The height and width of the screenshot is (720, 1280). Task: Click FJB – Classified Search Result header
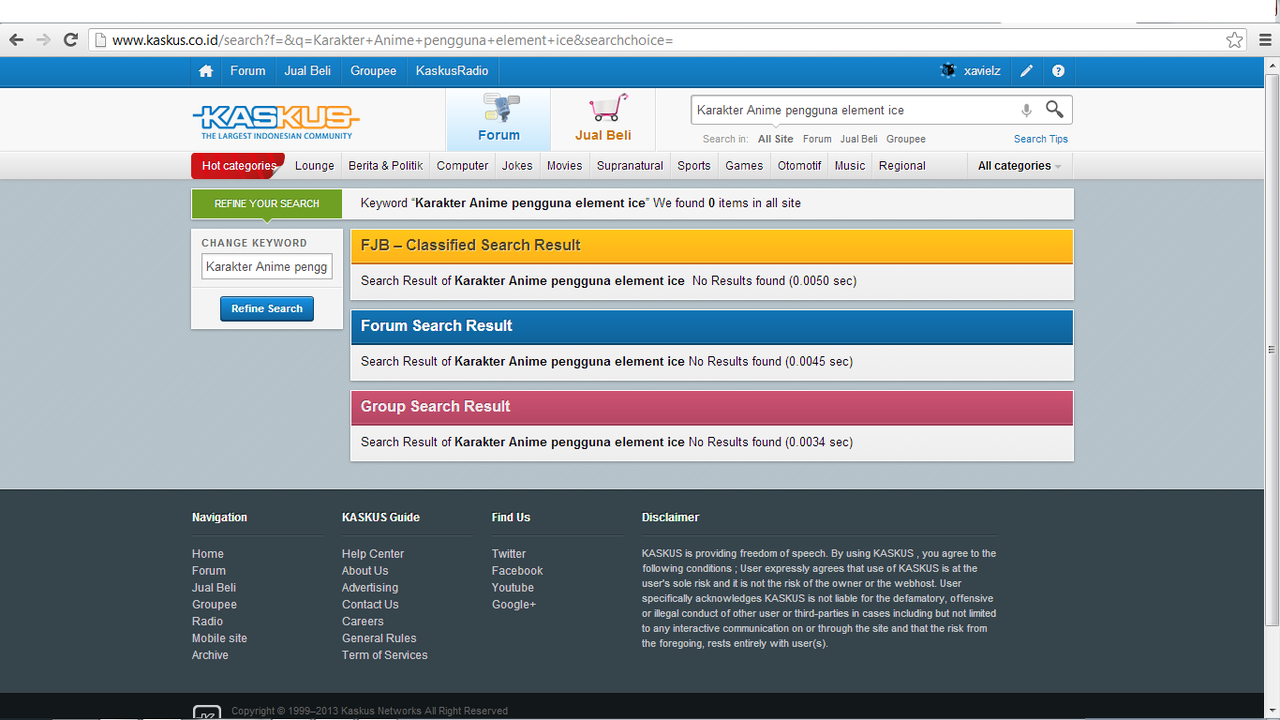click(x=712, y=245)
